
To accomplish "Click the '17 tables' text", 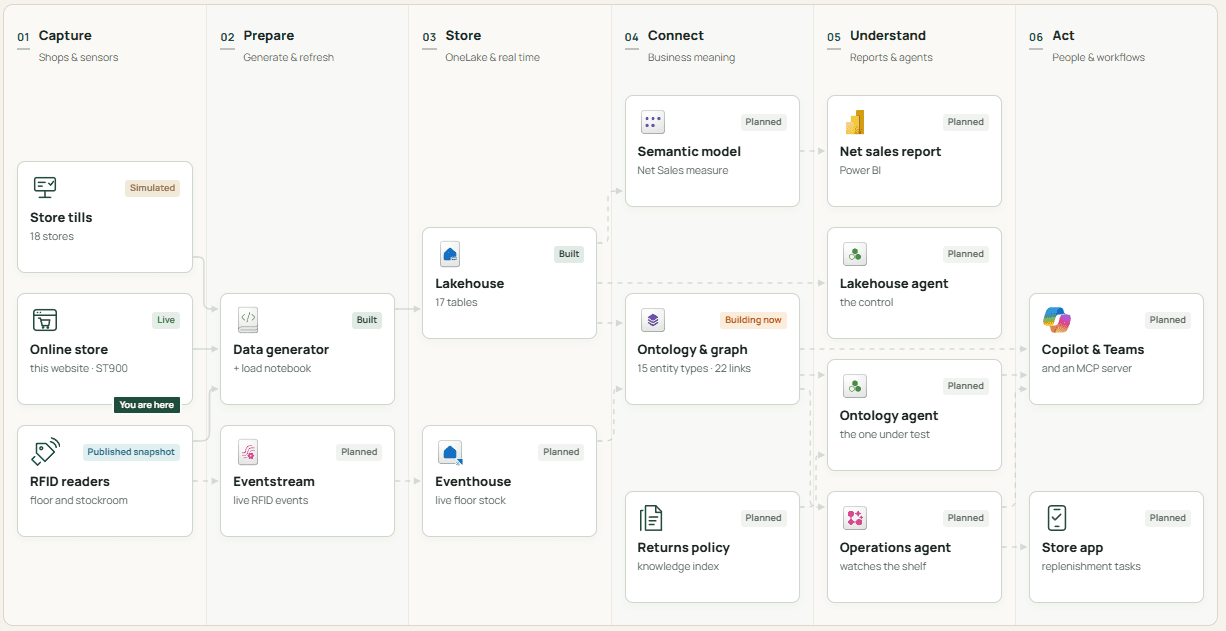I will click(456, 303).
